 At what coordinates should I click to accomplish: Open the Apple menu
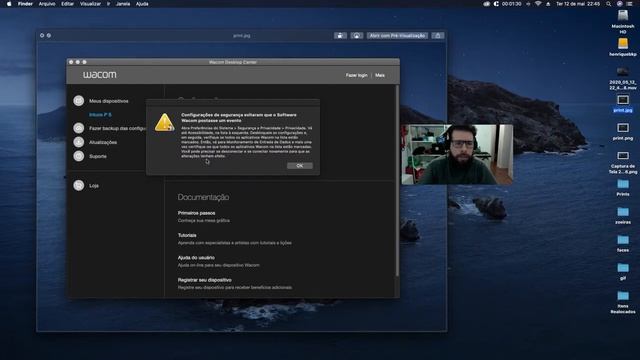[x=9, y=4]
